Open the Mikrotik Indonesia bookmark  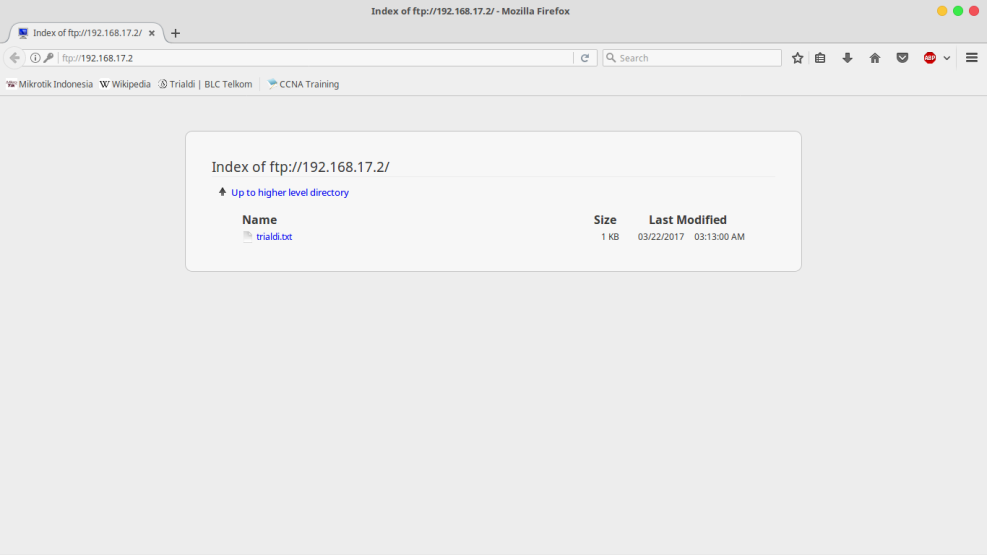50,84
